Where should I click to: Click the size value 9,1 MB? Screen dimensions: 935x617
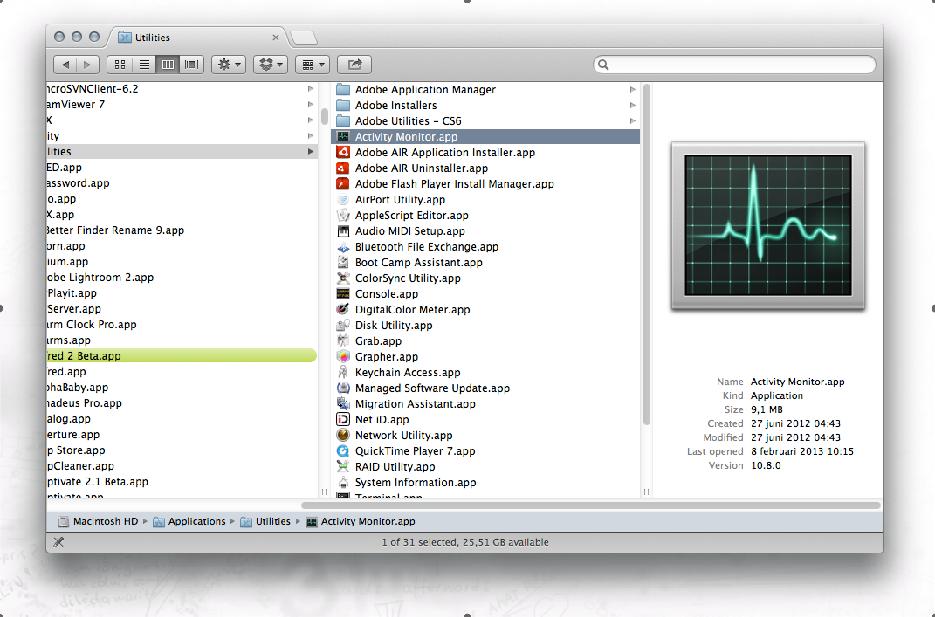coord(766,410)
